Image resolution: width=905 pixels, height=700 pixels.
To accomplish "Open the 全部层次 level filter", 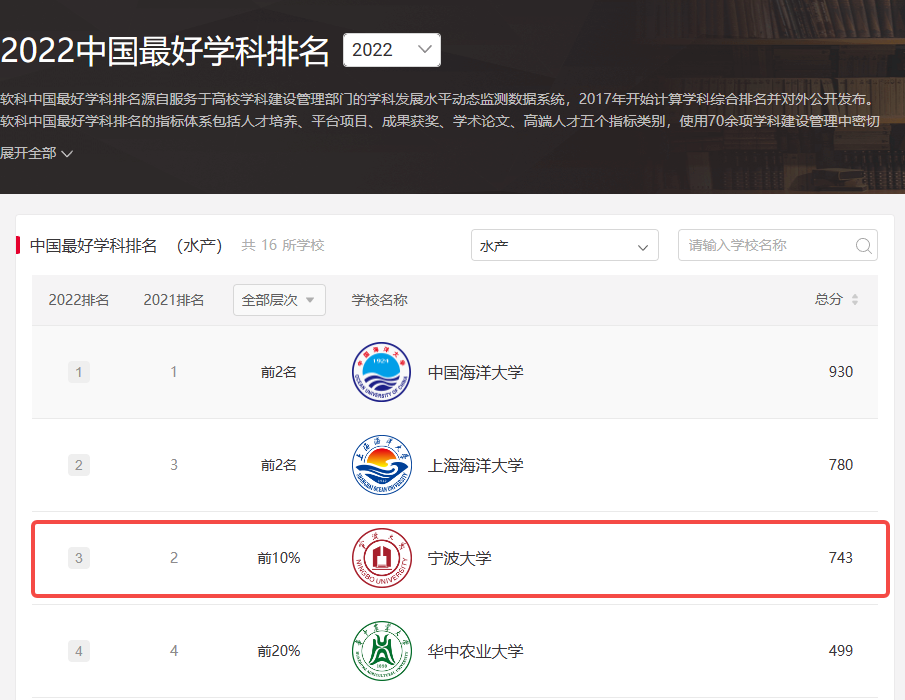I will (x=279, y=300).
